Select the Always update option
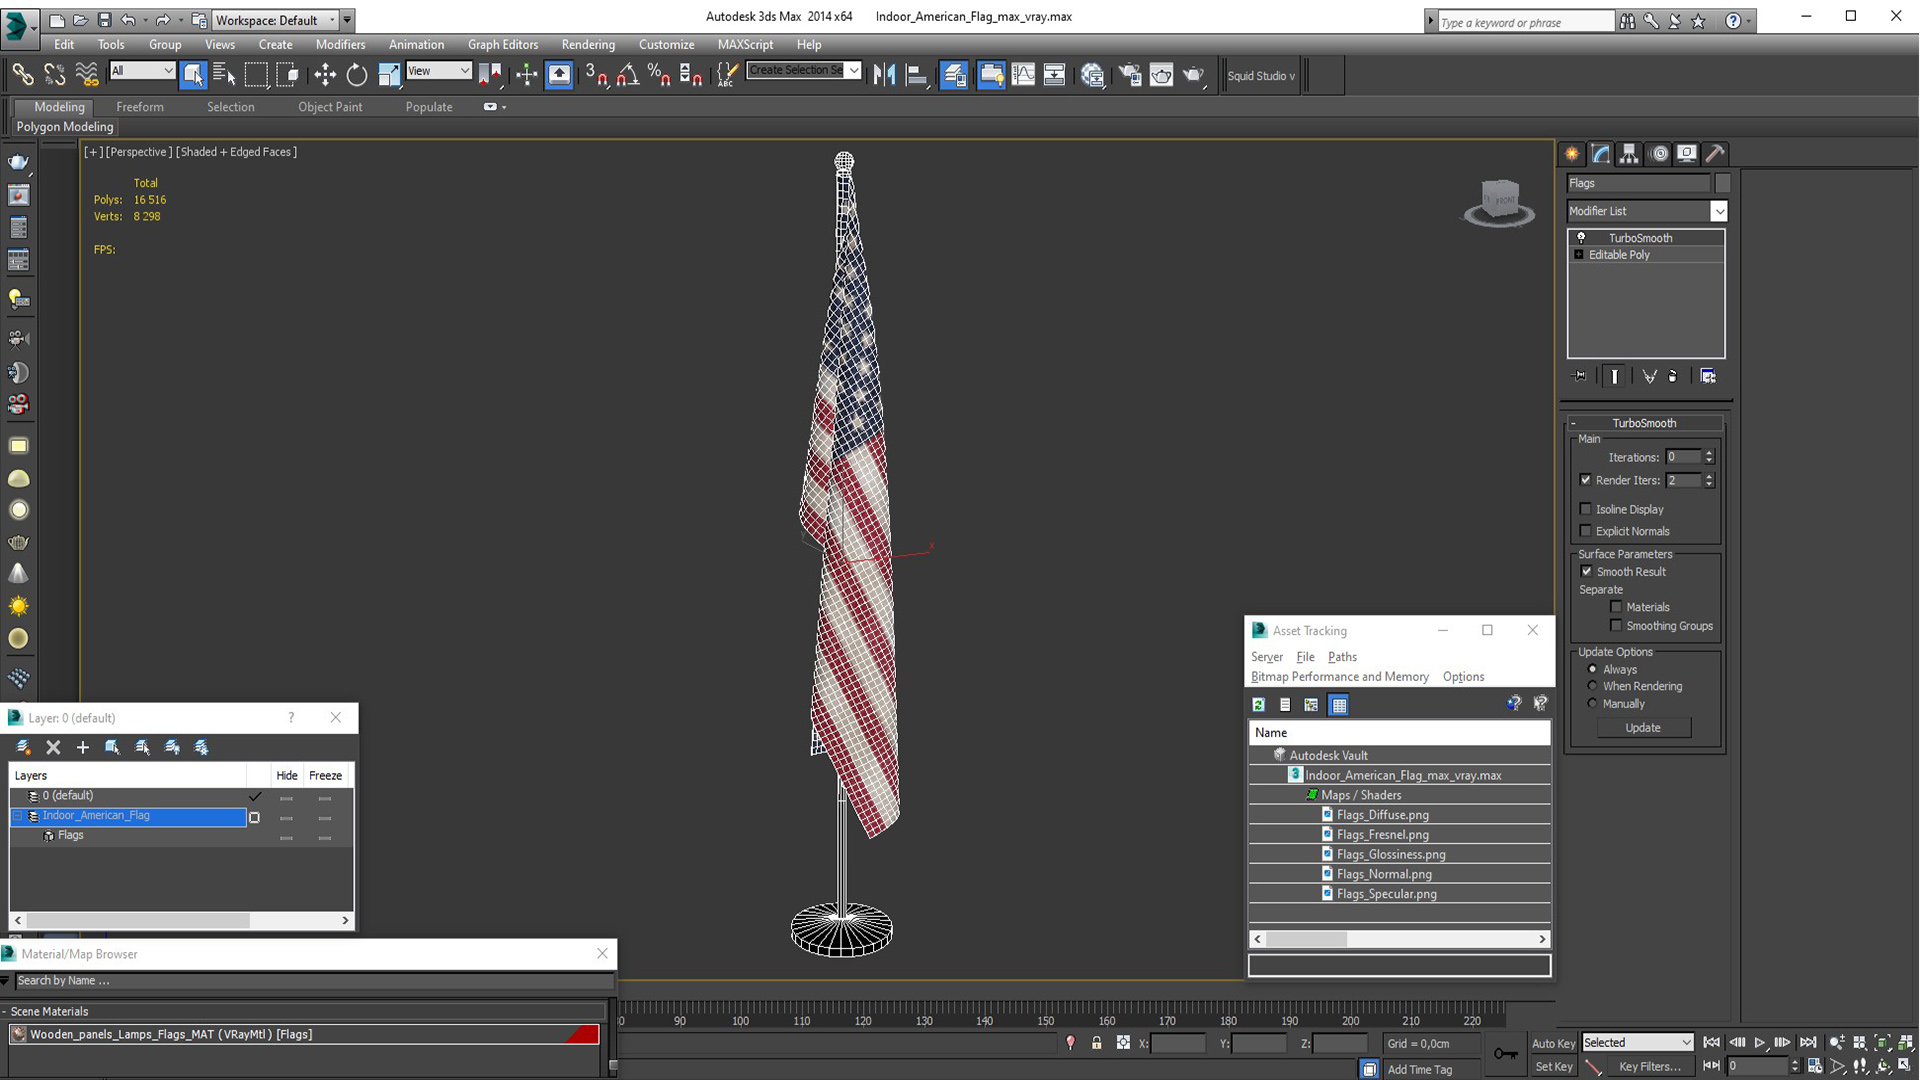Image resolution: width=1920 pixels, height=1080 pixels. point(1593,669)
